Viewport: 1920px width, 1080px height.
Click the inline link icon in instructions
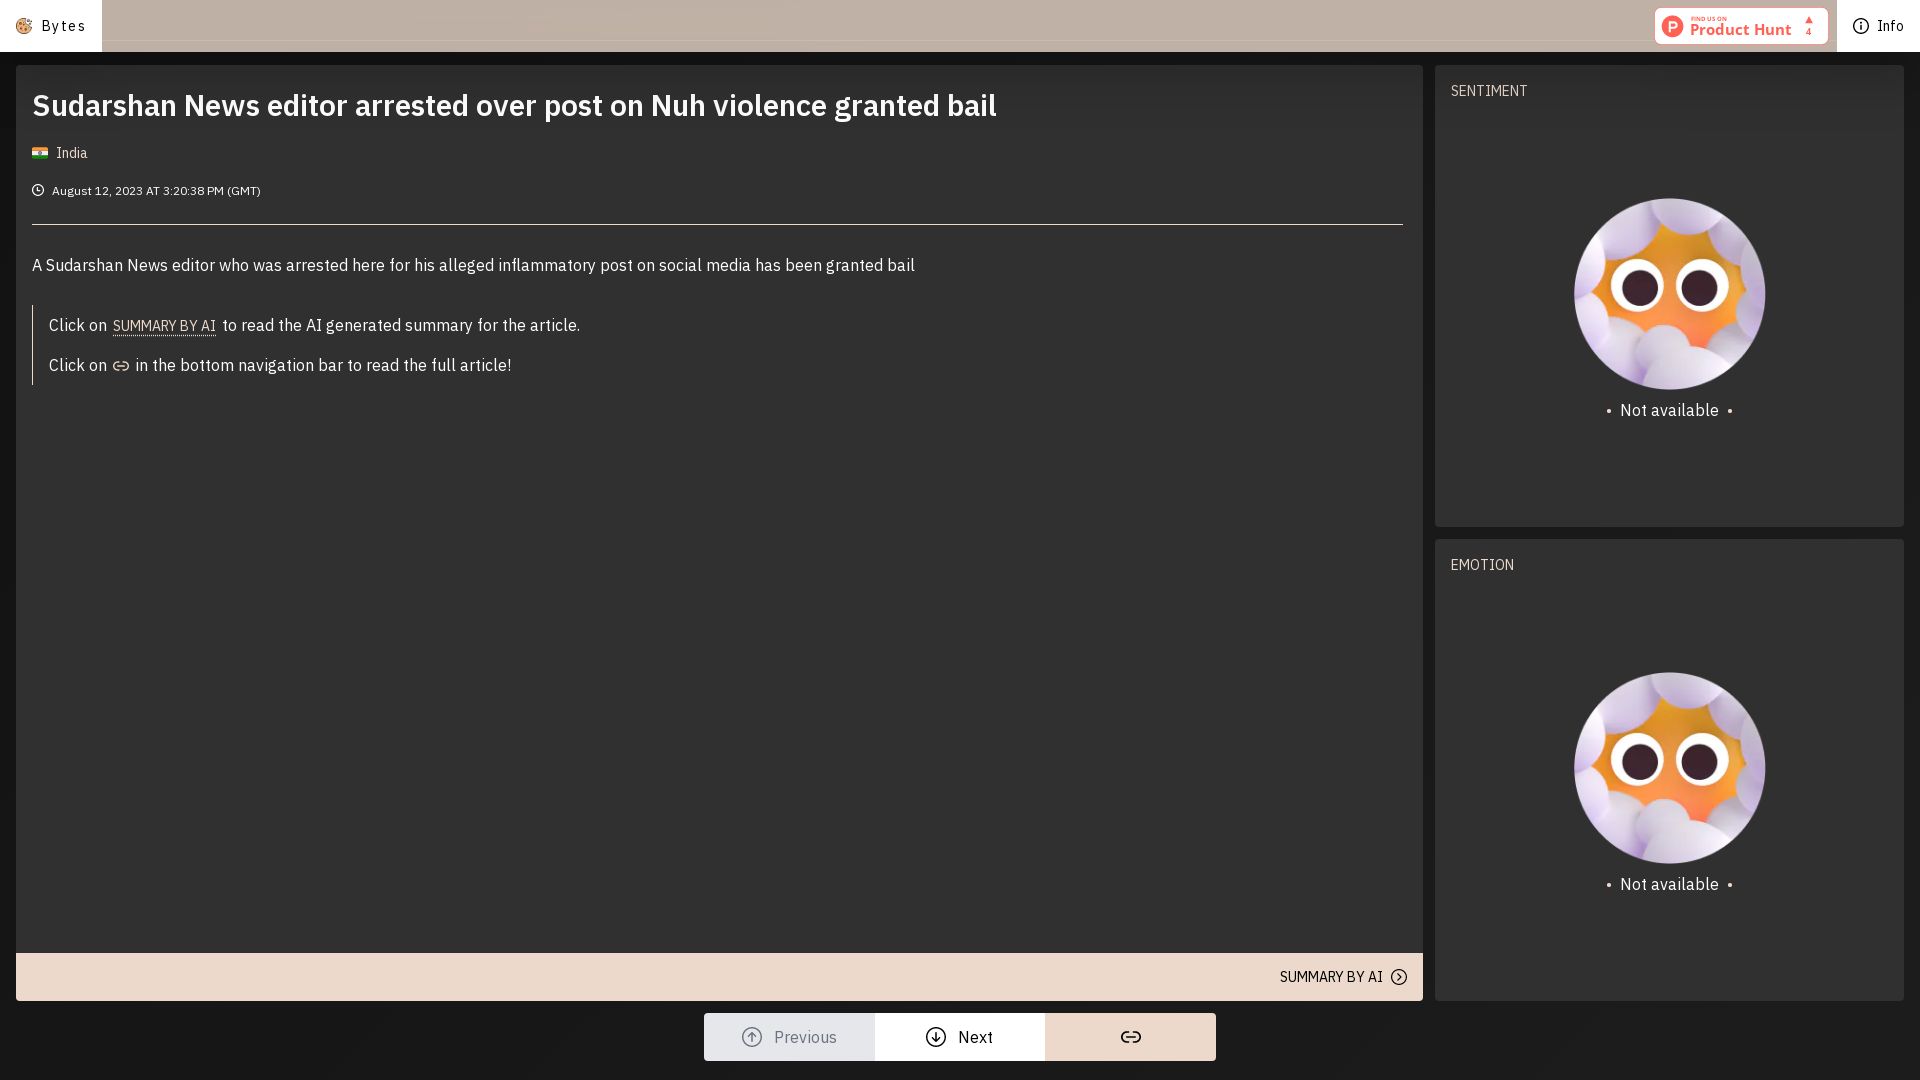coord(121,366)
